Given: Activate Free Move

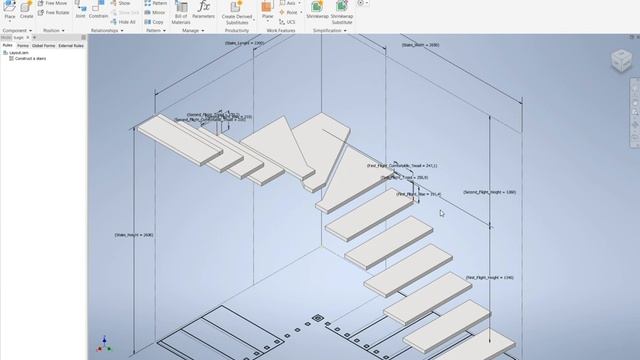Looking at the screenshot, I should 52,3.
